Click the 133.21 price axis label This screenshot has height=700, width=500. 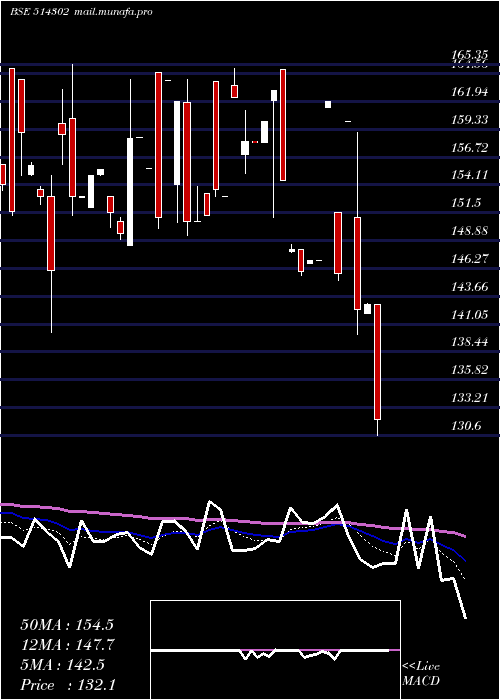click(x=470, y=398)
